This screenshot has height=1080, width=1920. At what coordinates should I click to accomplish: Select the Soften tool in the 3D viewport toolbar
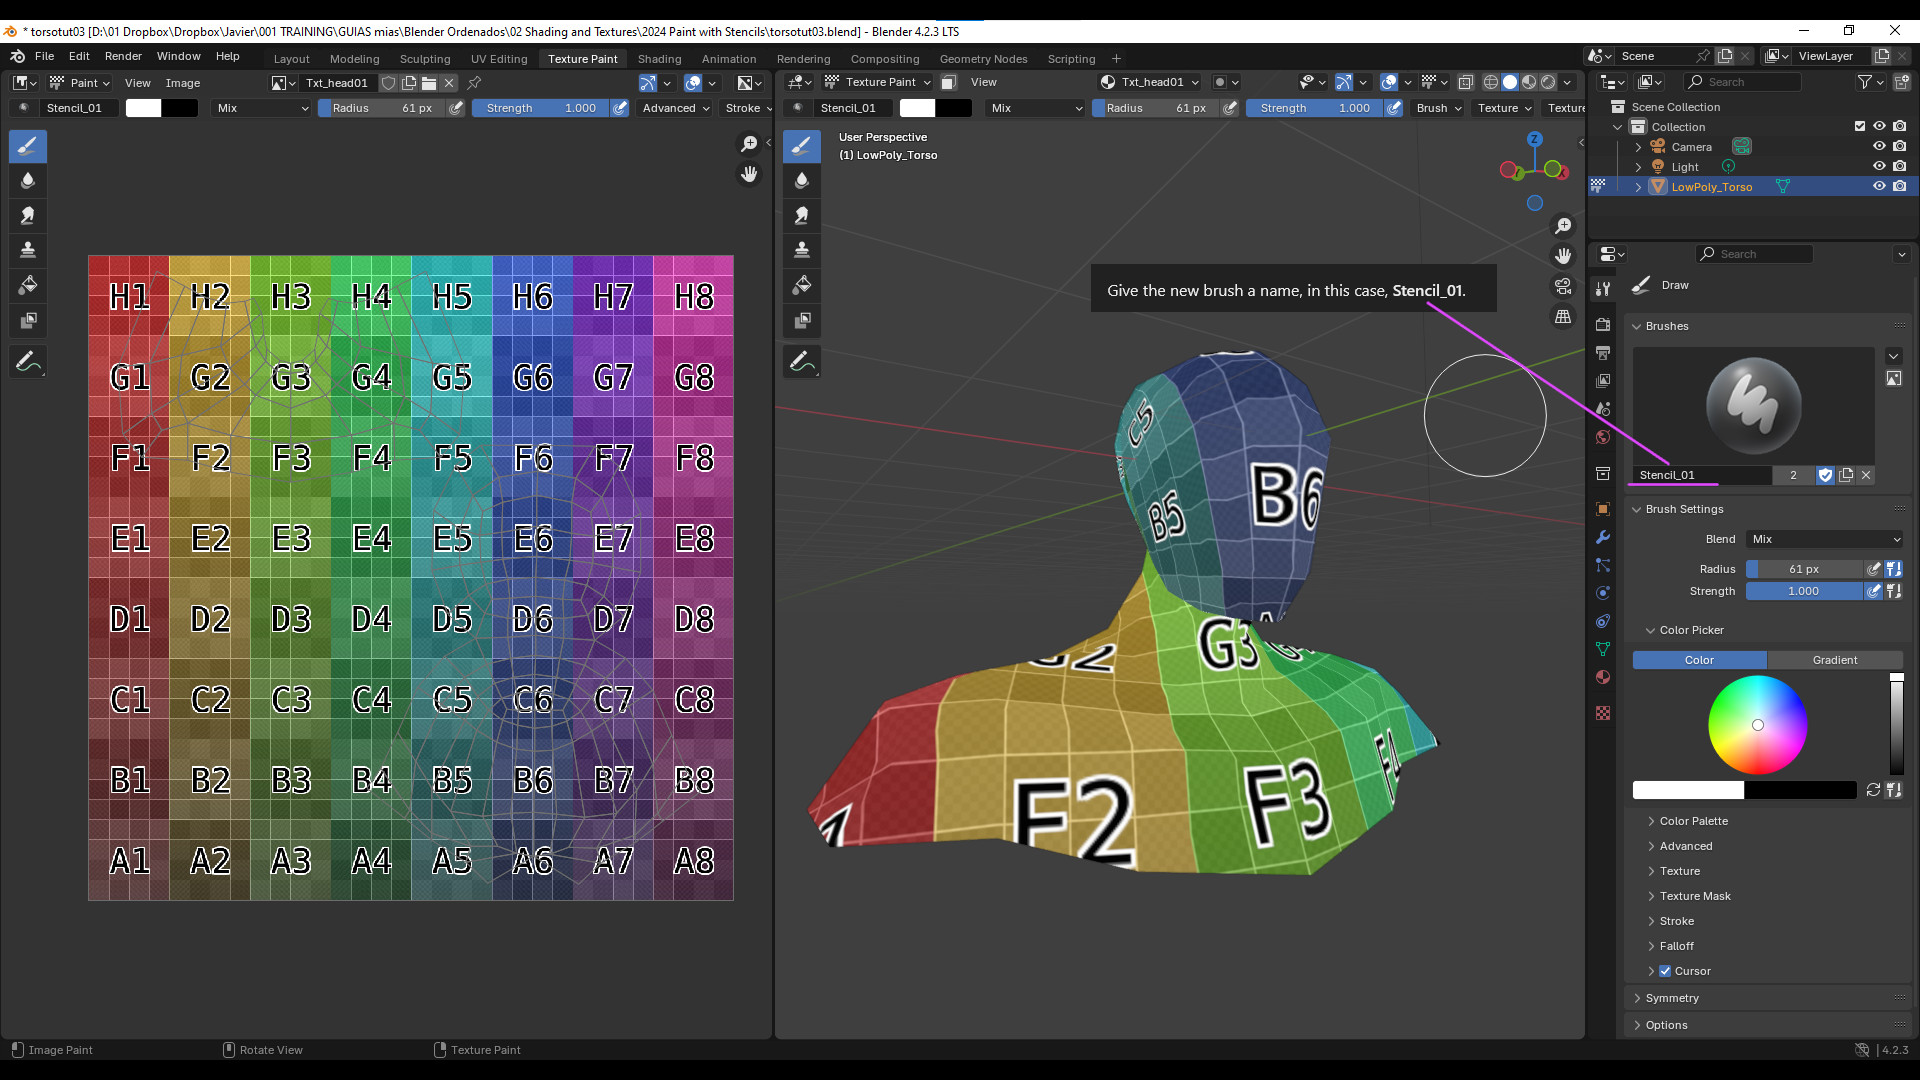[802, 181]
